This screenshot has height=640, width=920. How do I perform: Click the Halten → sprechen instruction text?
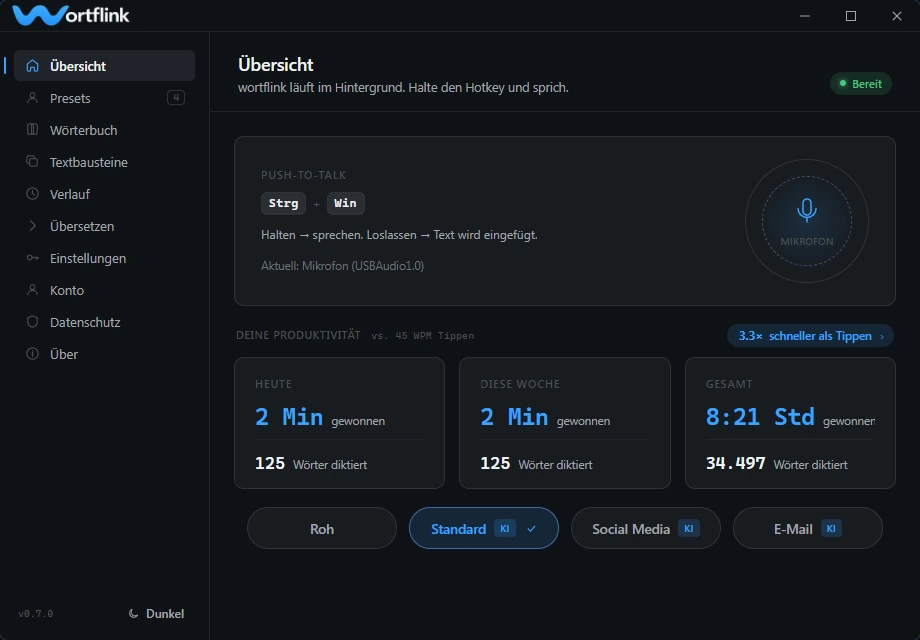click(399, 235)
